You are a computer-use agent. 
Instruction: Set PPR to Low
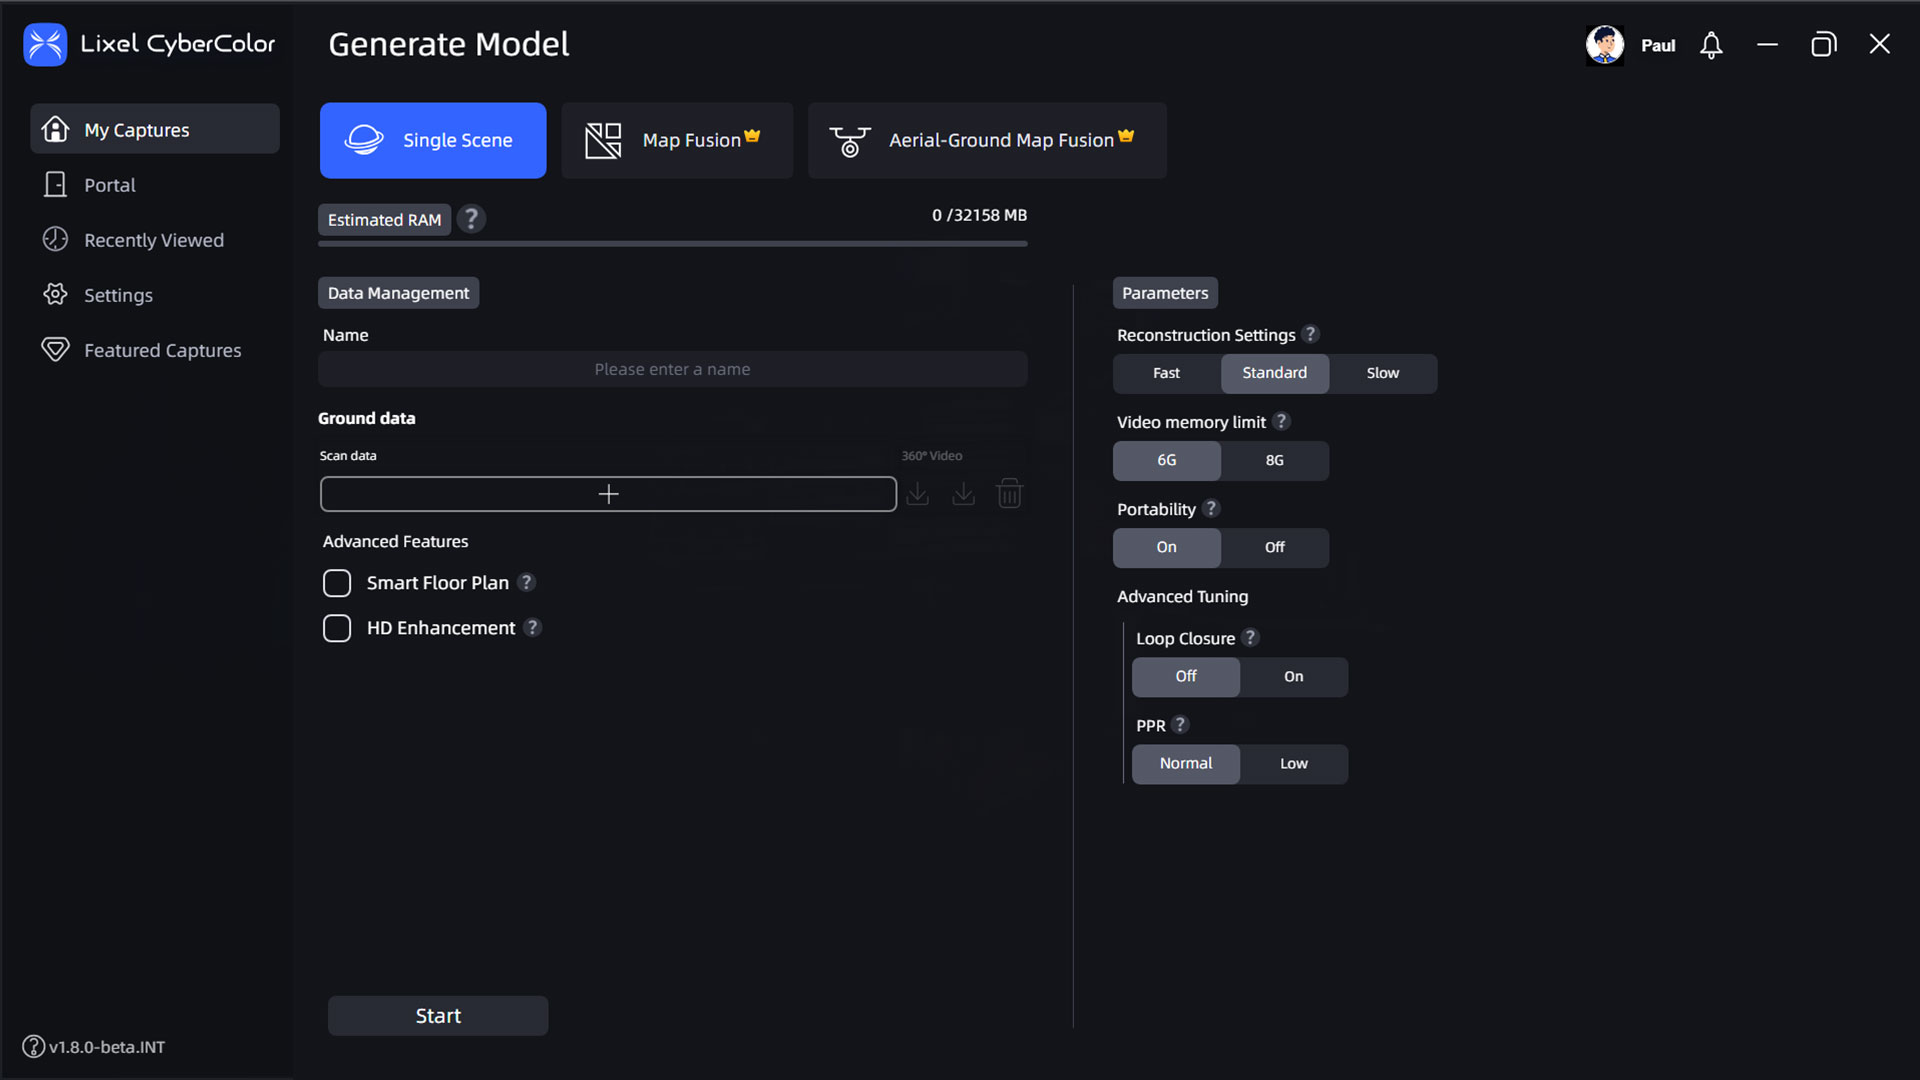1293,763
